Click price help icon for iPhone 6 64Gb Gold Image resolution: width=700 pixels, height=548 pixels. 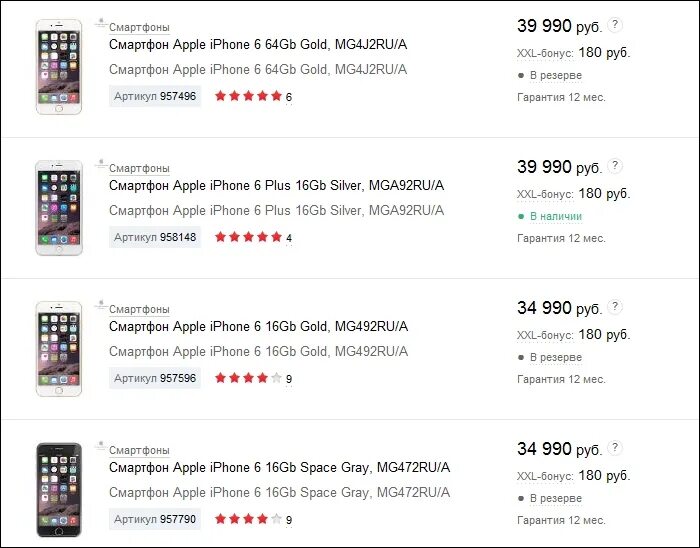point(615,25)
